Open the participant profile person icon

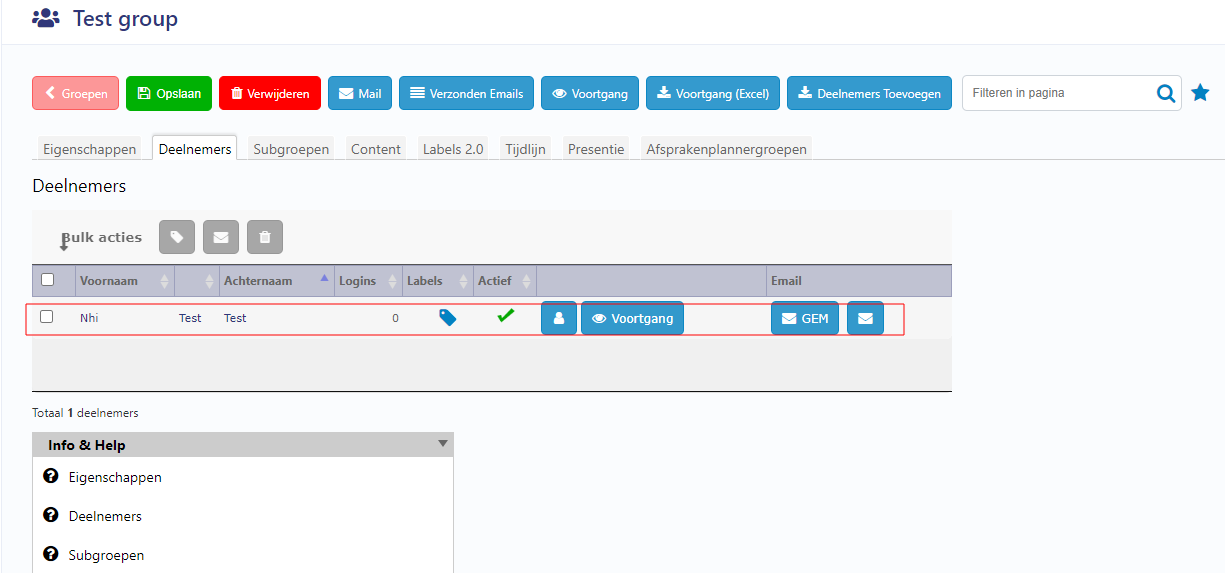pos(559,319)
